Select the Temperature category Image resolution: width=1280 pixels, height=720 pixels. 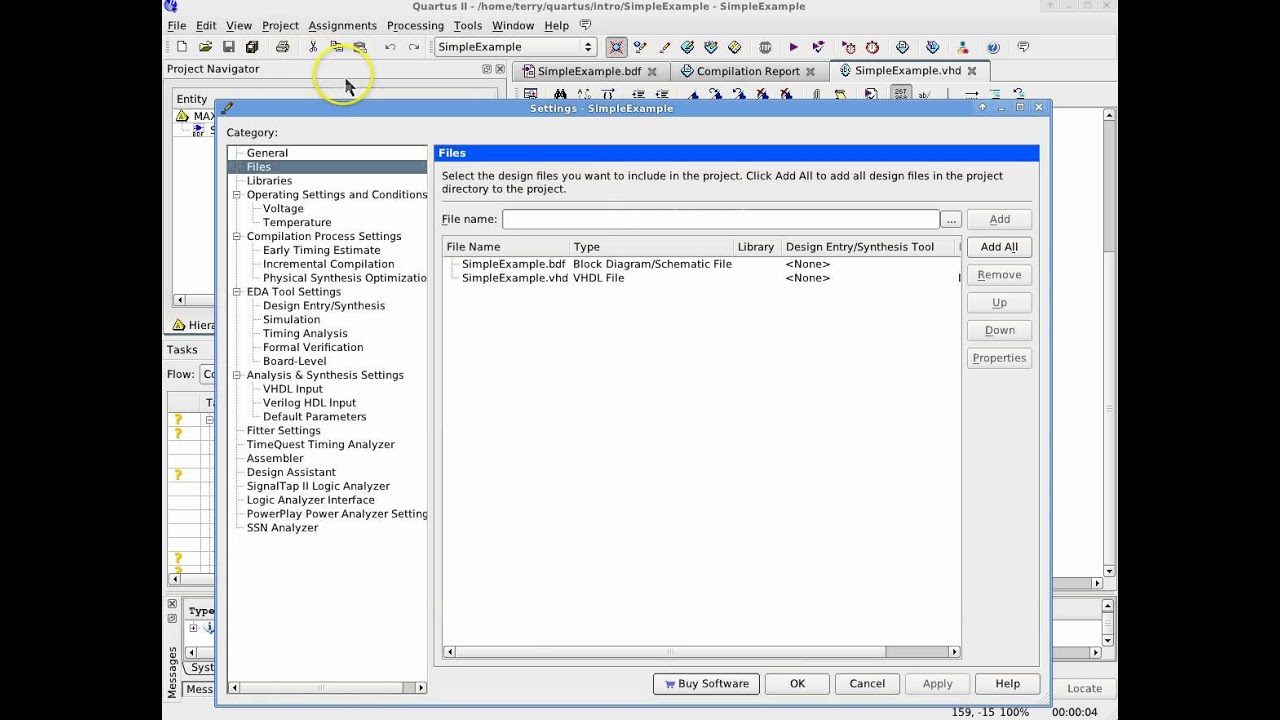point(297,223)
